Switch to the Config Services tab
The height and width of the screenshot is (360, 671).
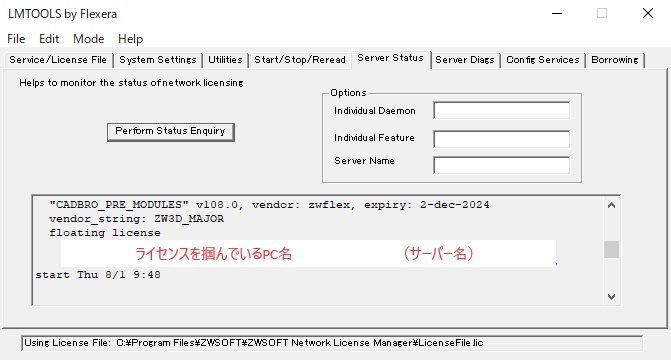pyautogui.click(x=543, y=60)
